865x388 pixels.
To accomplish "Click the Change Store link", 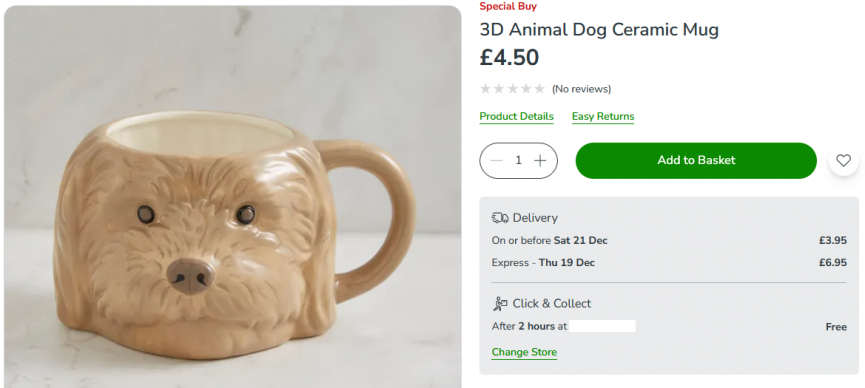I will click(x=524, y=352).
